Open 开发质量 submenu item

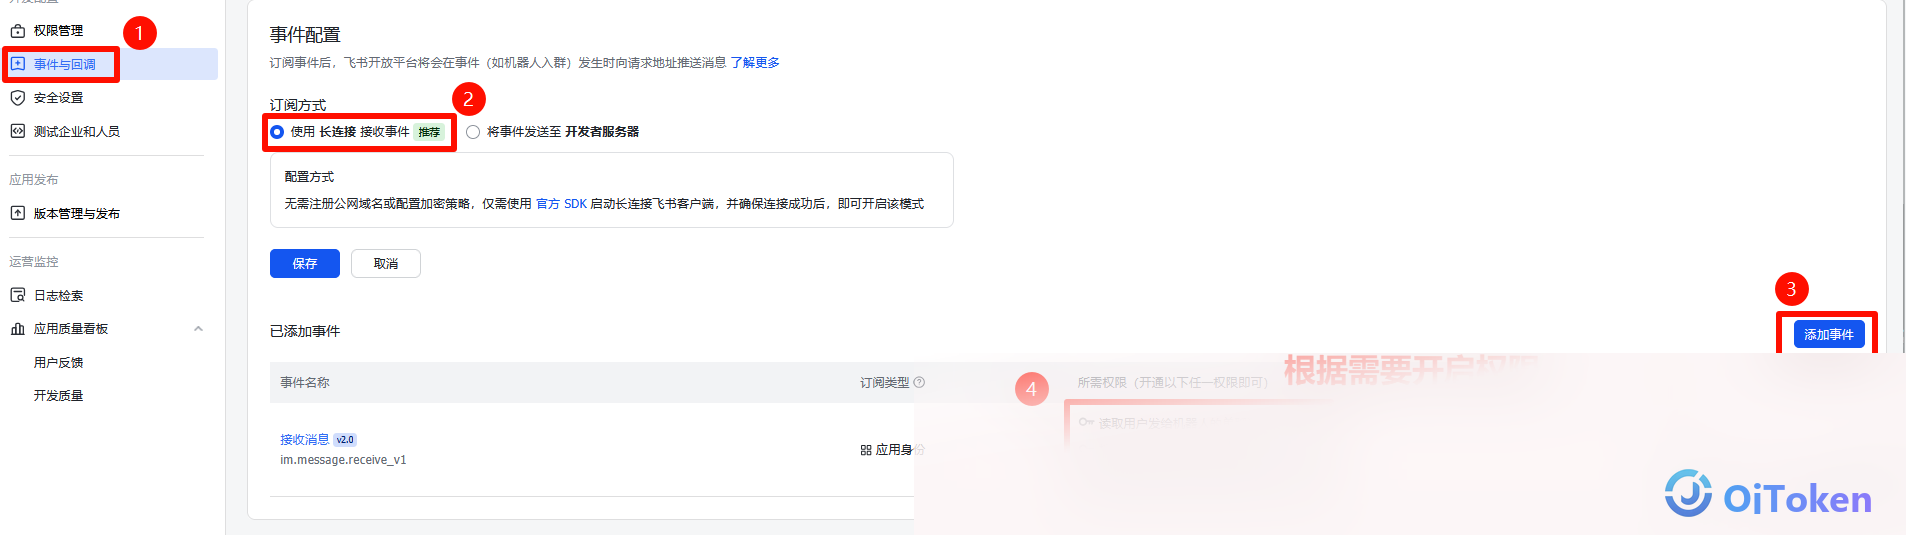click(x=59, y=396)
